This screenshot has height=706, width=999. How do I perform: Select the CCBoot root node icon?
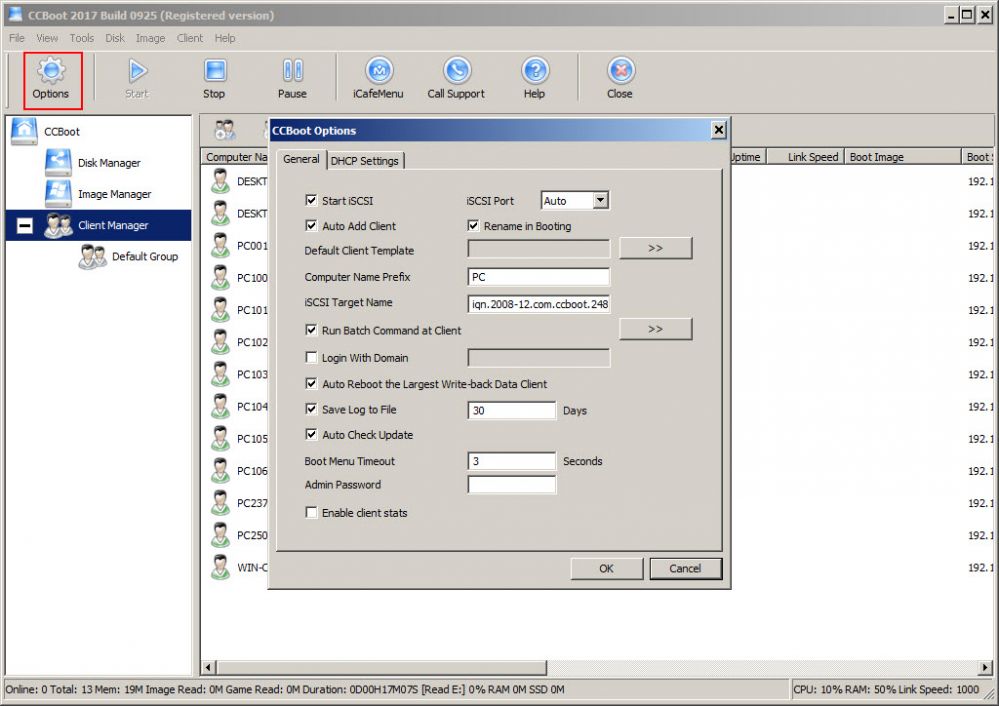[24, 131]
